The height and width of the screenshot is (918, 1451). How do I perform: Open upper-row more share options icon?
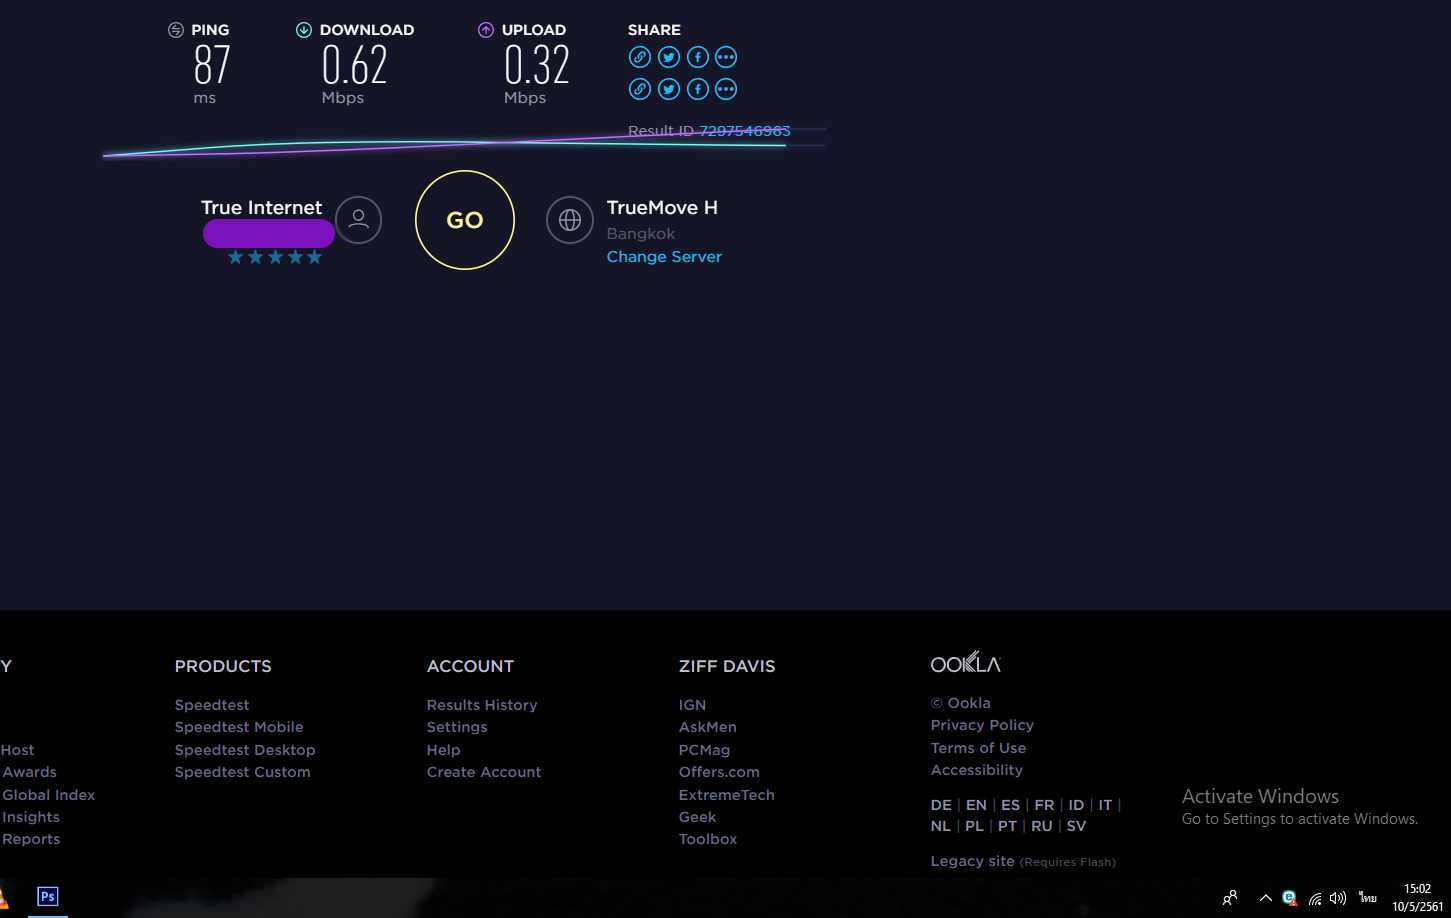pyautogui.click(x=726, y=57)
